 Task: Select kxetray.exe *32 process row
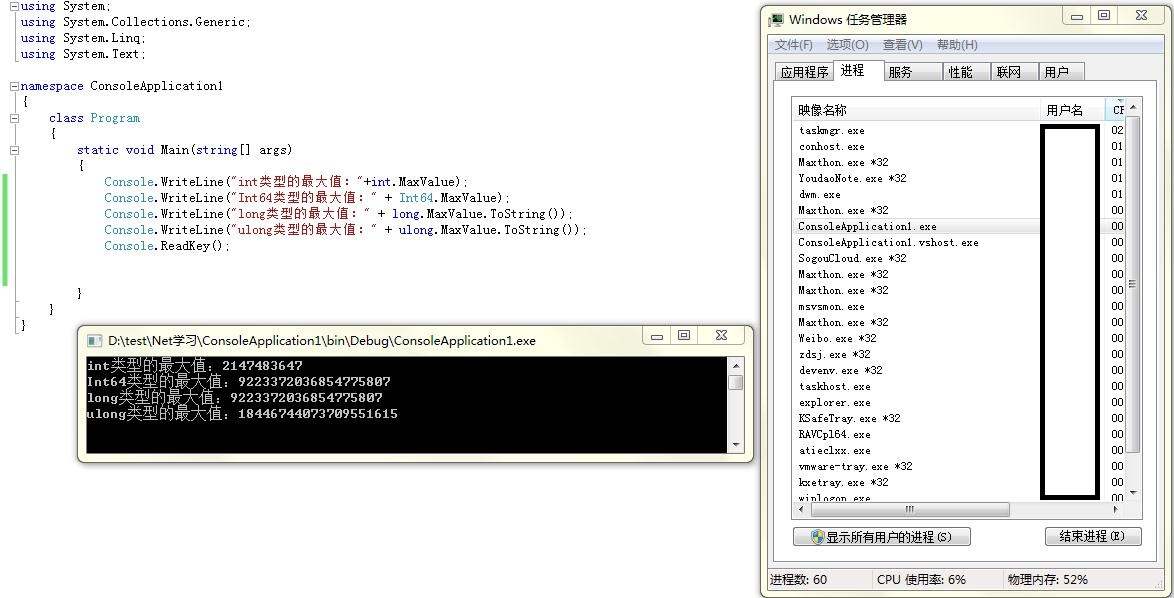[x=959, y=483]
